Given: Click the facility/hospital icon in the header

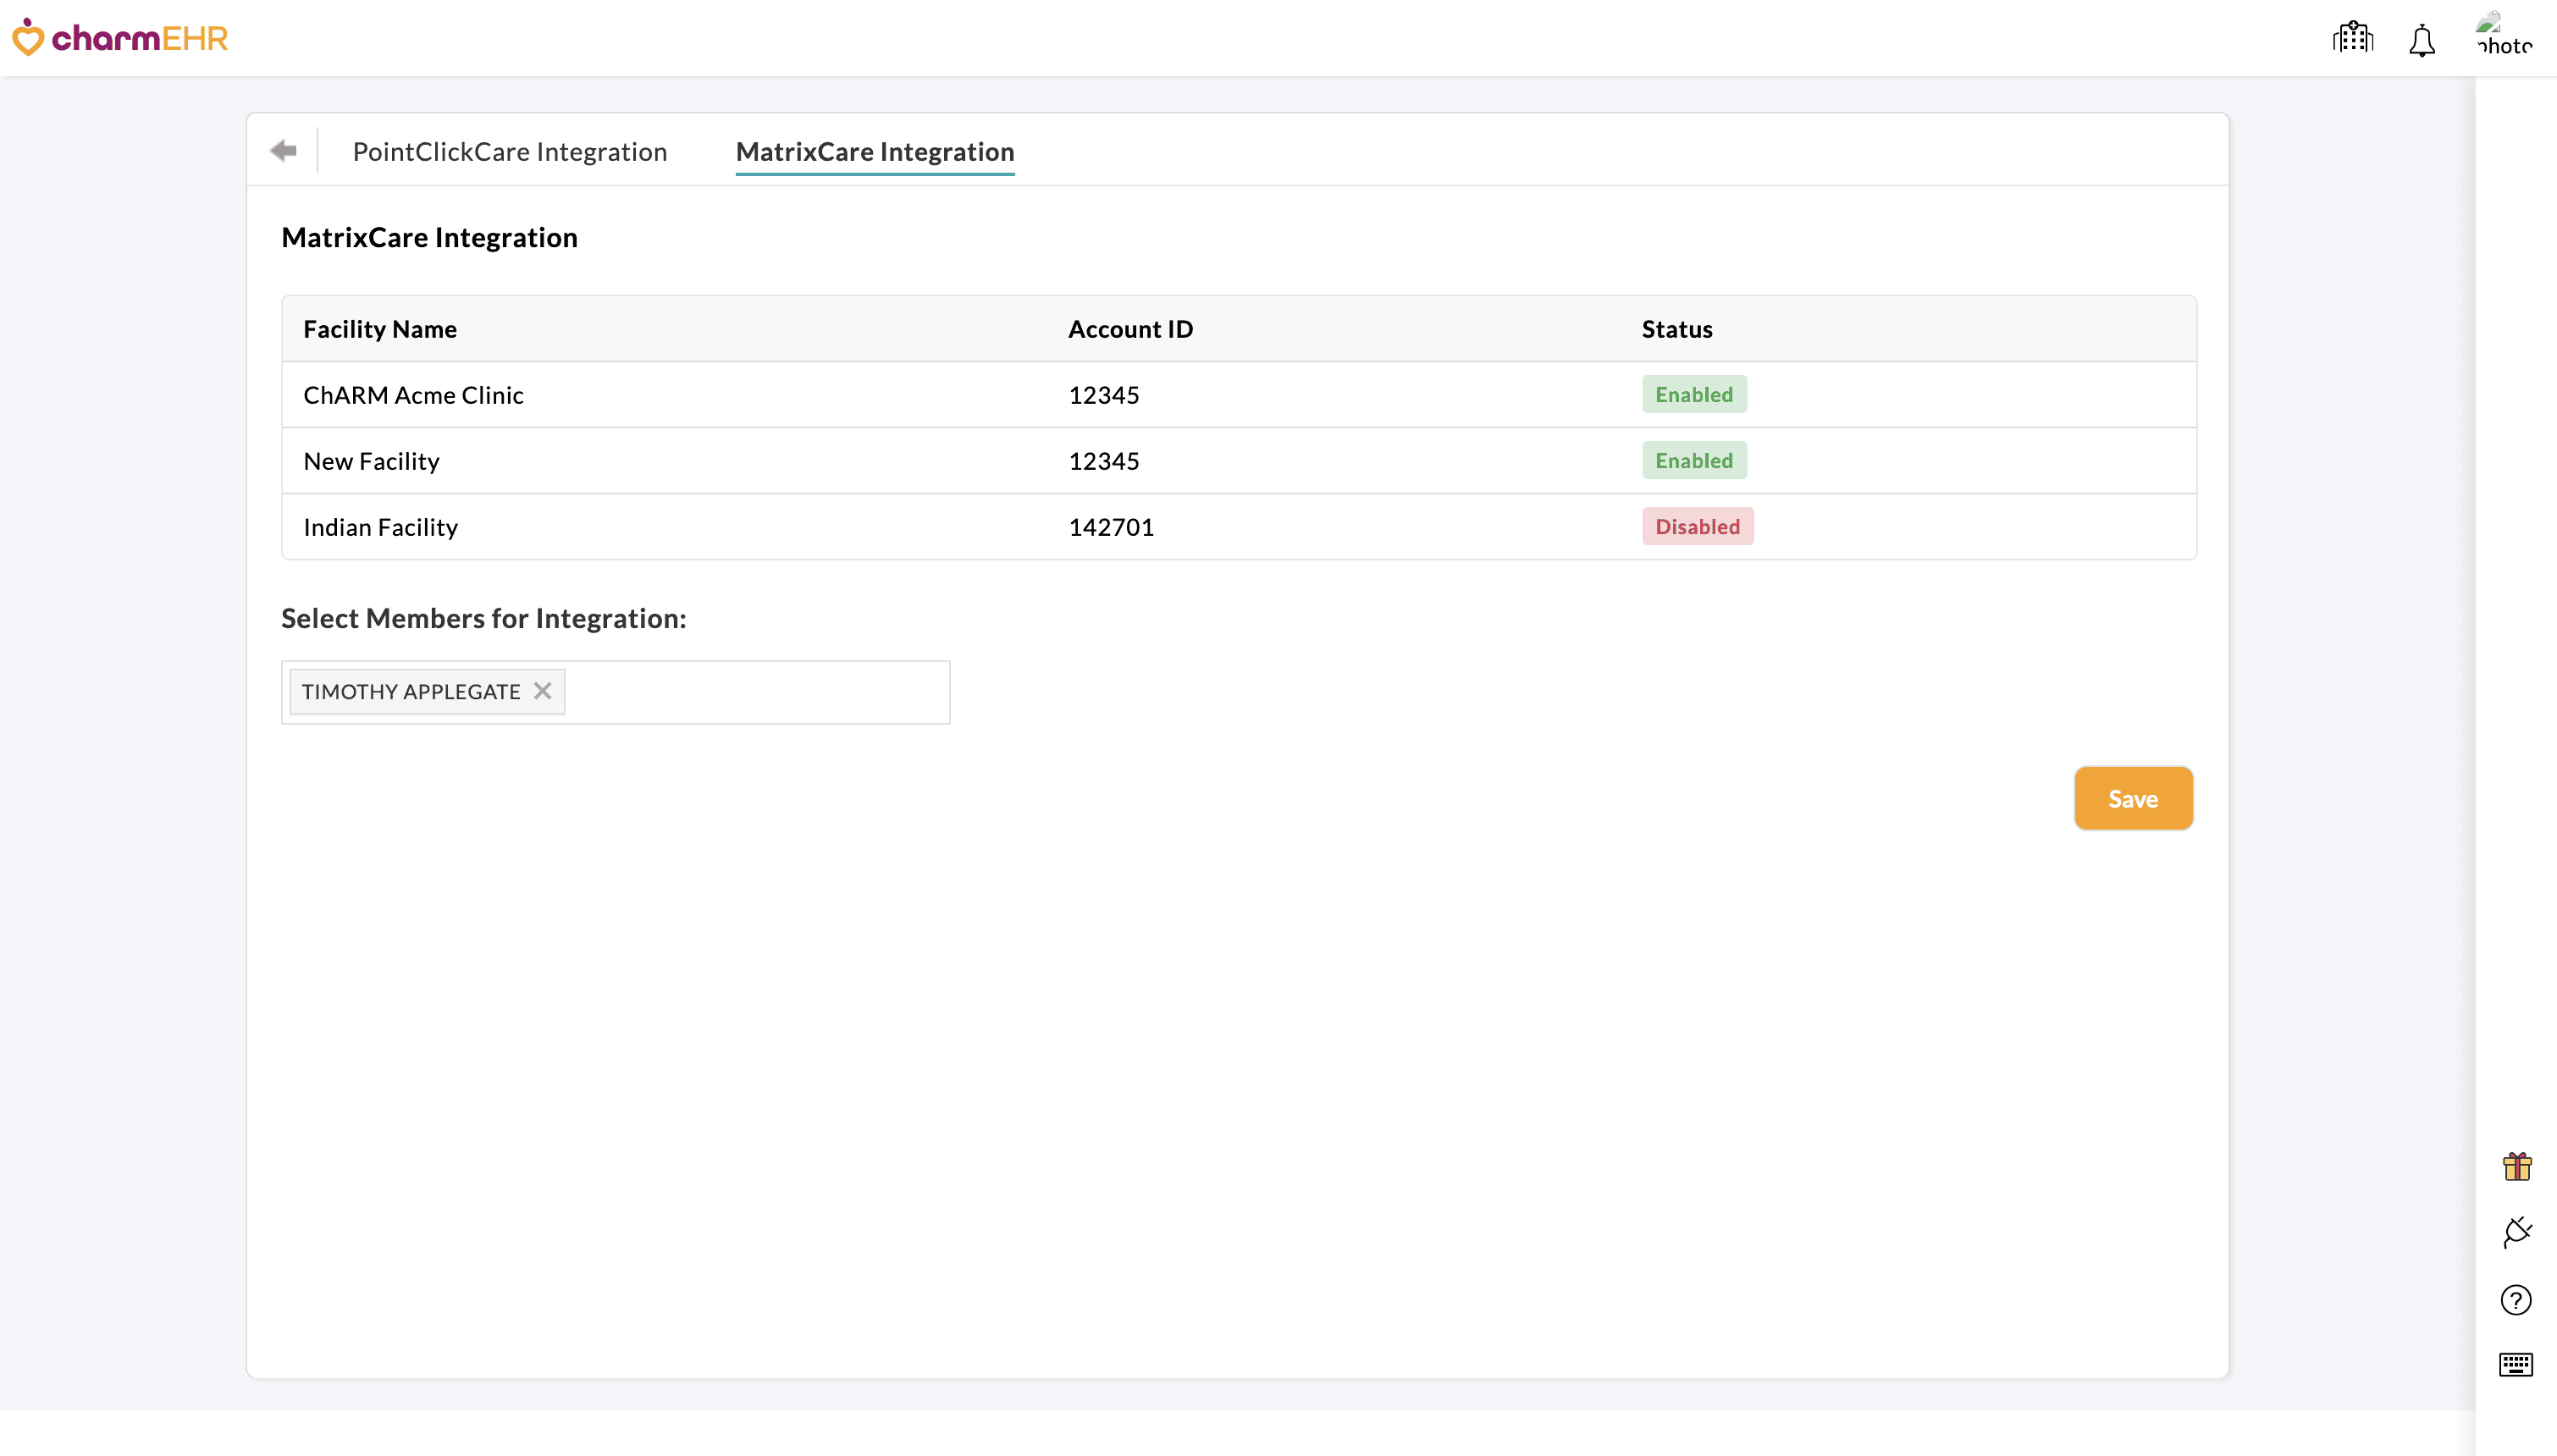Looking at the screenshot, I should click(2351, 38).
